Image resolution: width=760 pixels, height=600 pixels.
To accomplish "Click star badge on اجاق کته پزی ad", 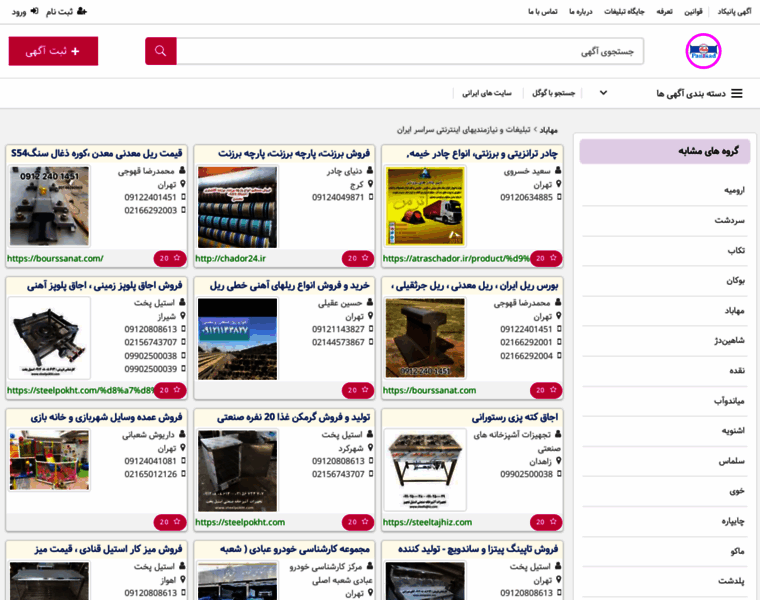I will click(546, 522).
